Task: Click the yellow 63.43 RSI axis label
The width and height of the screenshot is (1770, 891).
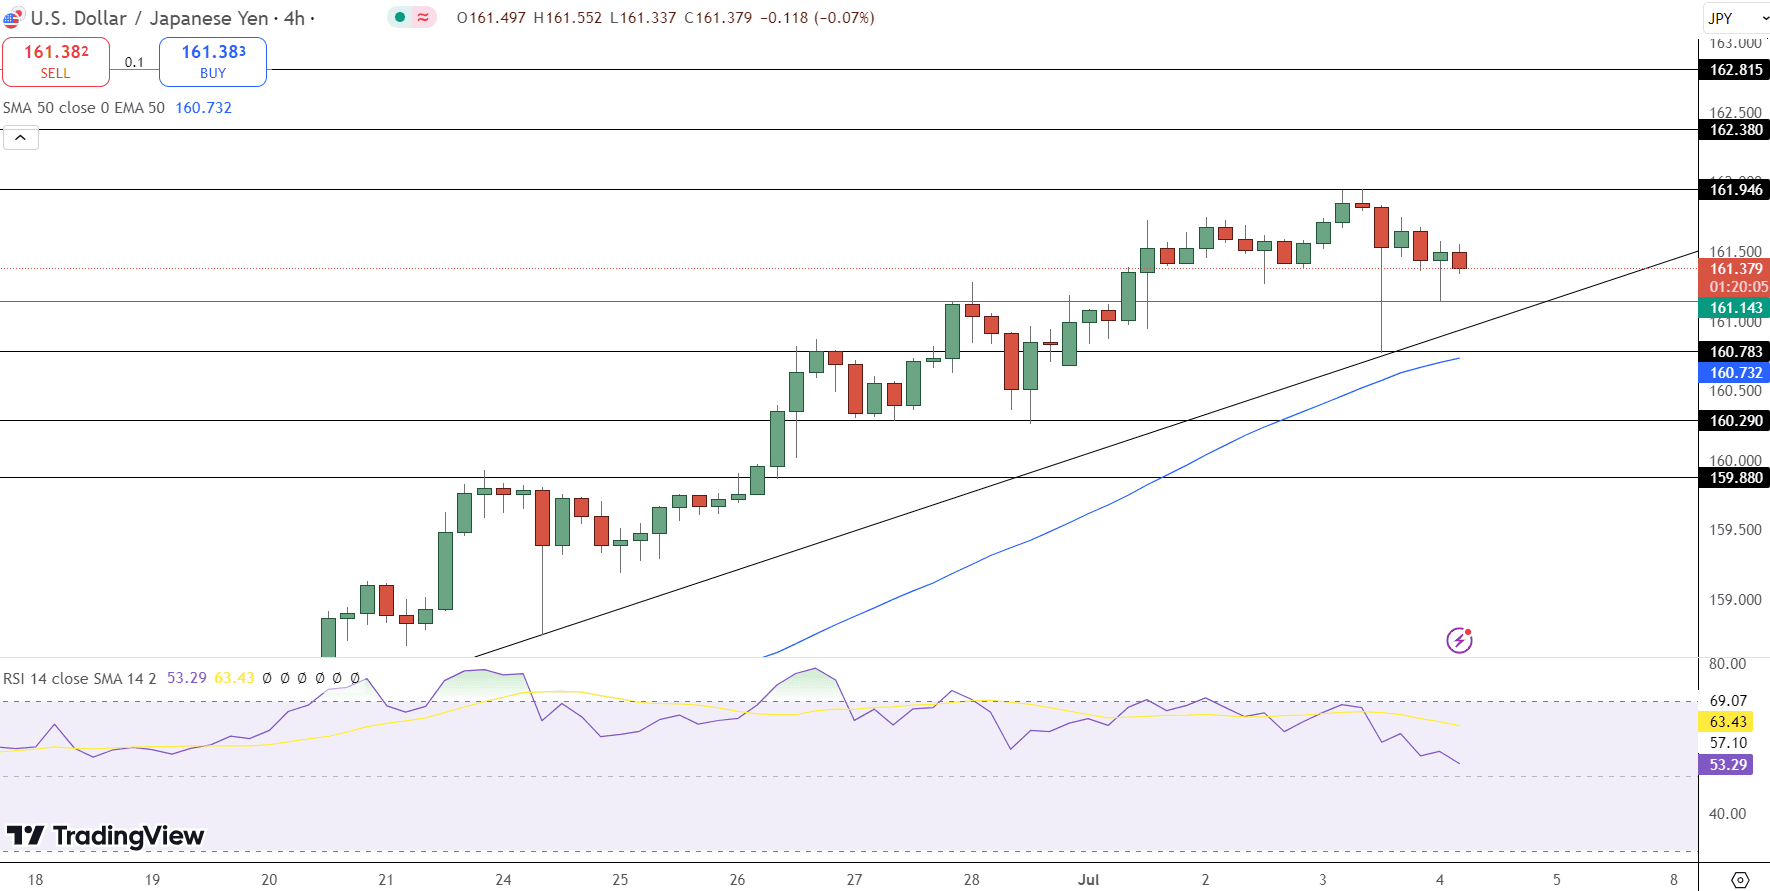Action: 1727,722
